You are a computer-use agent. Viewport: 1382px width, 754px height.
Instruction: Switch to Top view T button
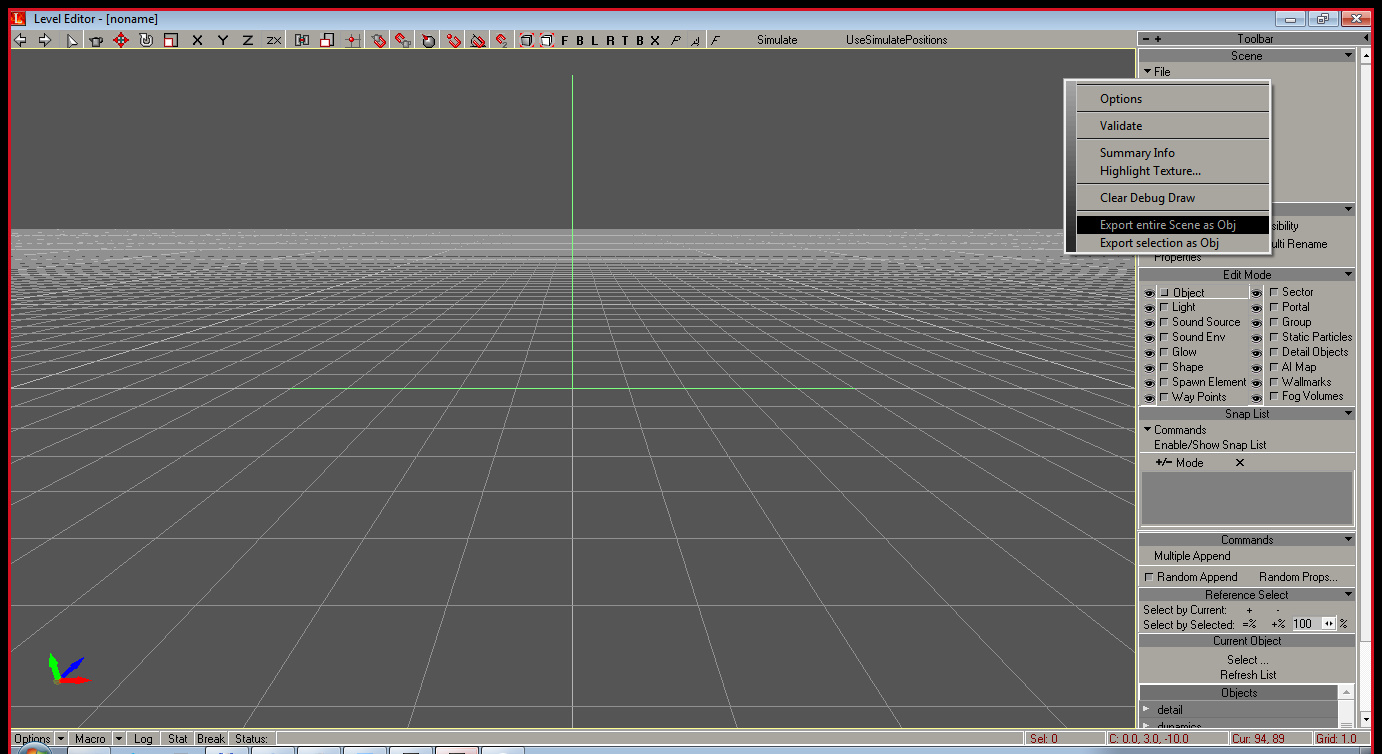[625, 40]
